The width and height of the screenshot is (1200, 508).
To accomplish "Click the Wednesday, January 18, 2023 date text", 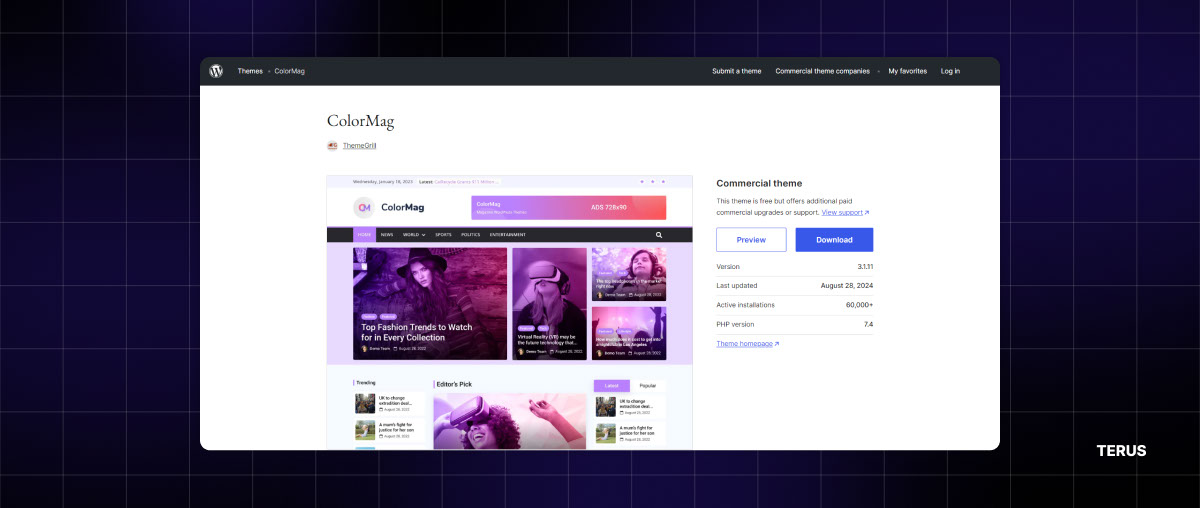I will point(383,182).
